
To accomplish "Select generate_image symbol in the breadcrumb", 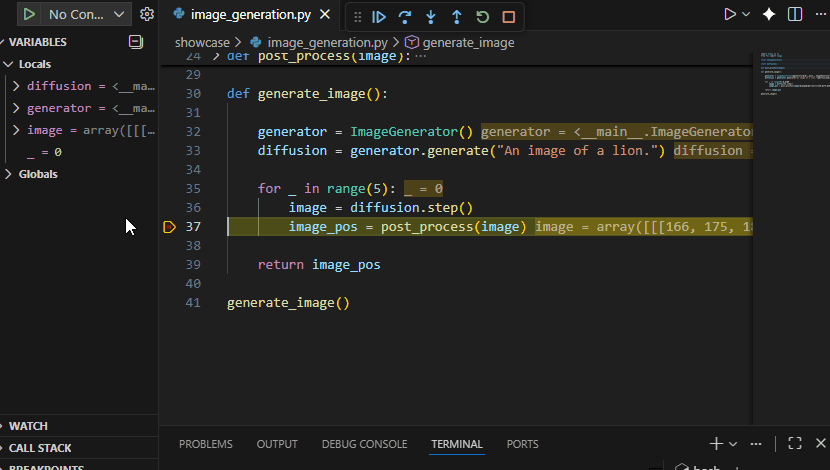I will tap(468, 42).
